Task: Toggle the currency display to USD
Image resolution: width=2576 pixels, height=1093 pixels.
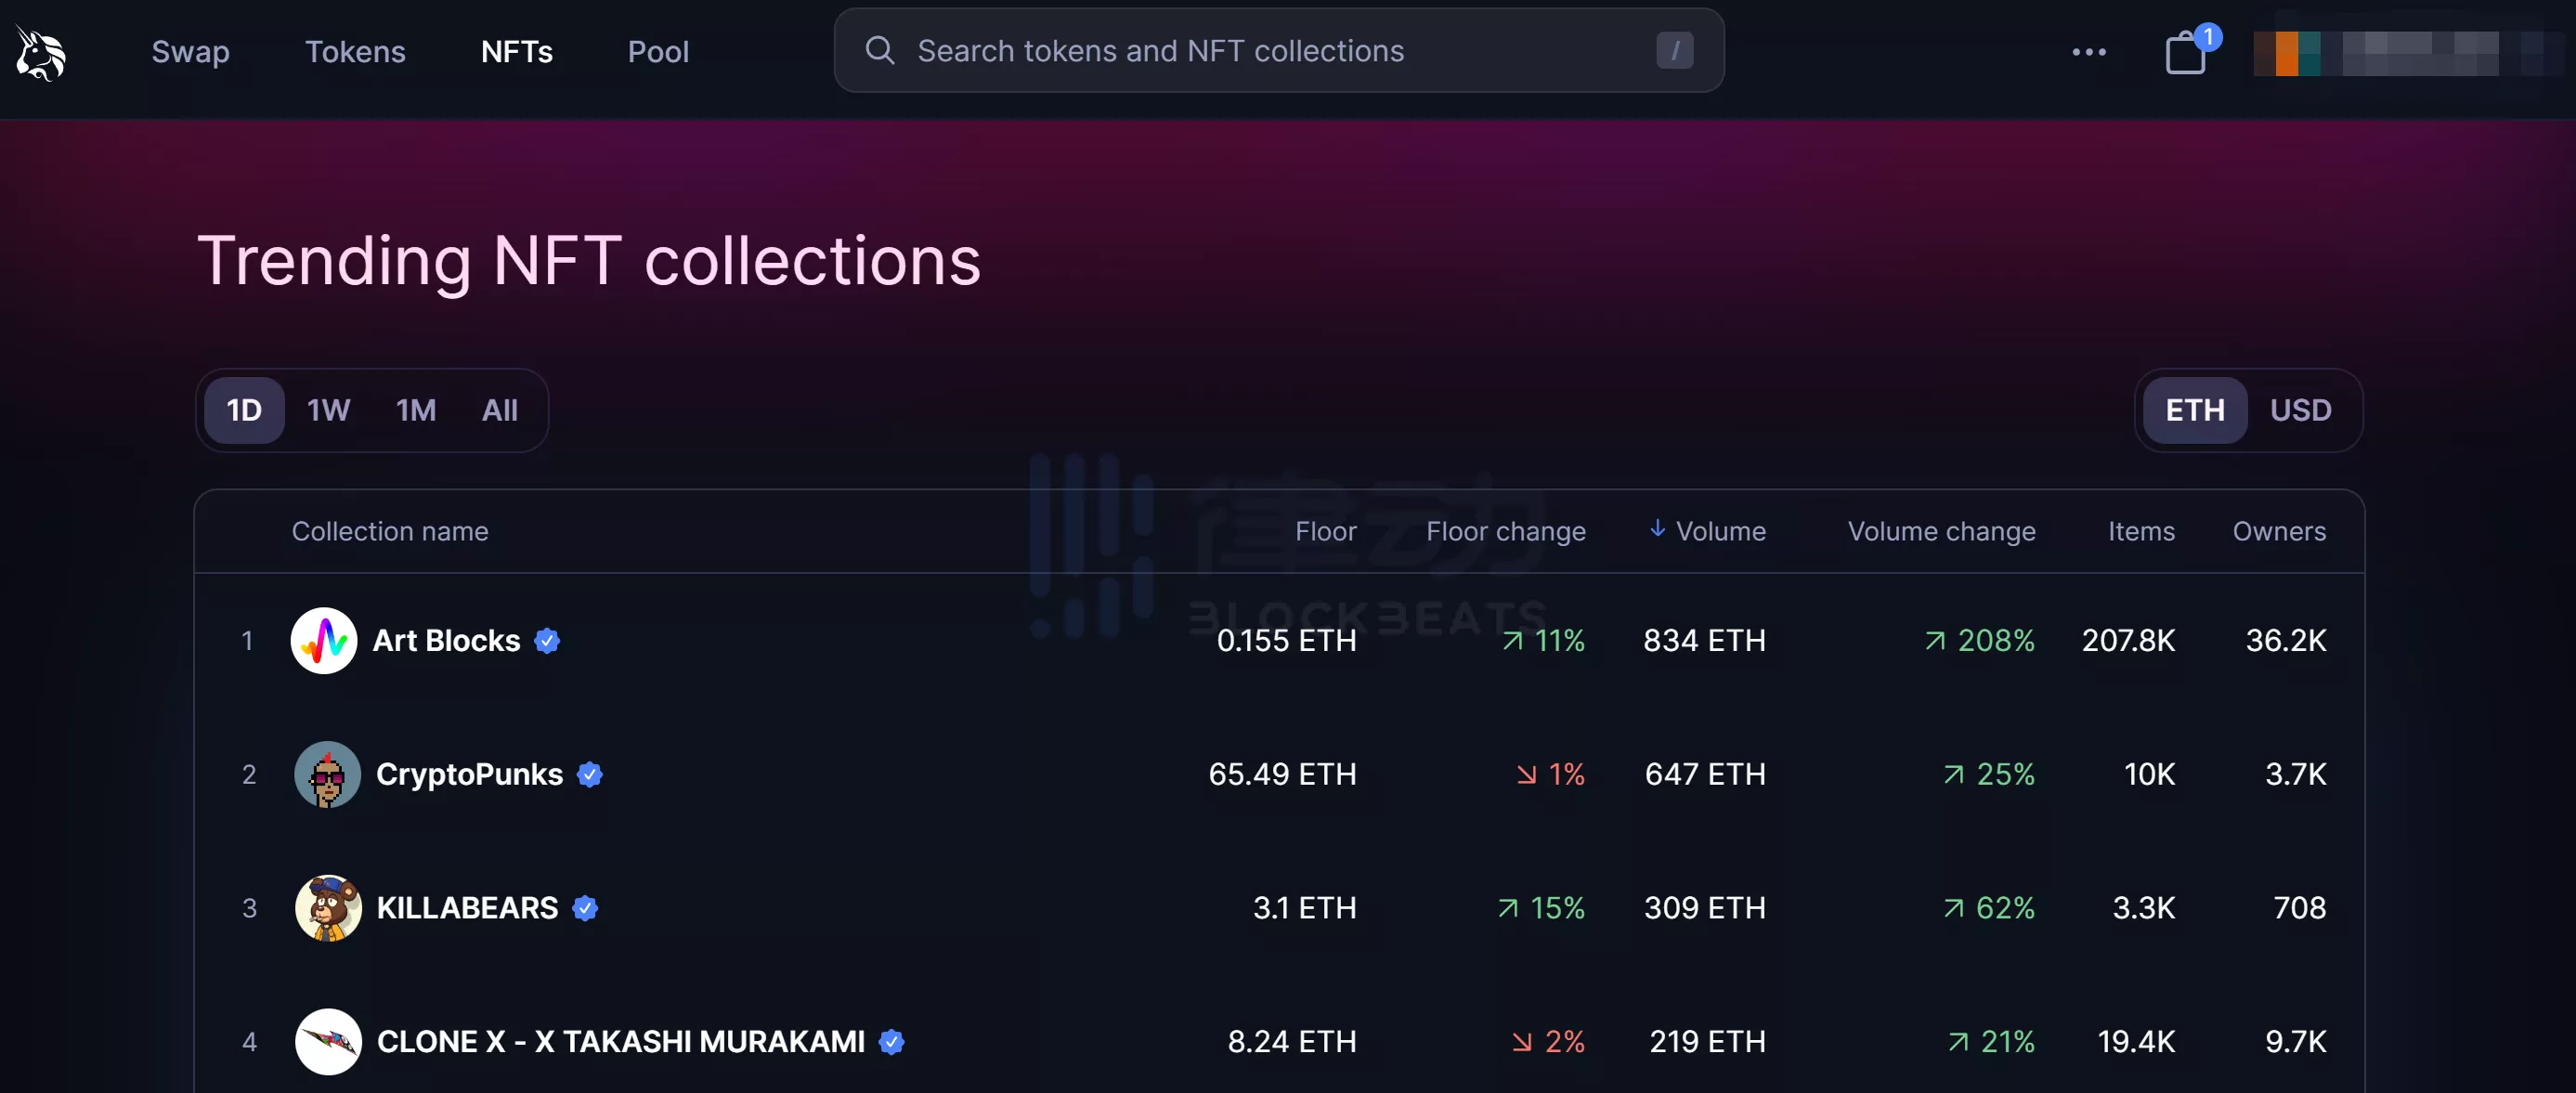Action: (x=2299, y=410)
